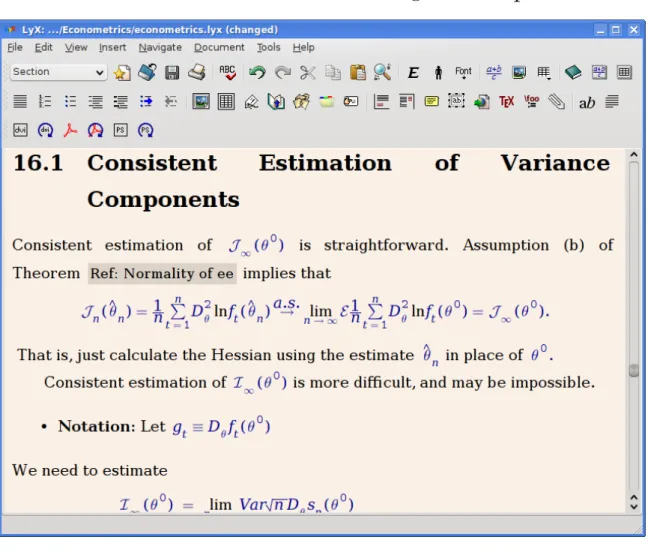Image resolution: width=648 pixels, height=552 pixels.
Task: Click the vertical scrollbar thumb
Action: (x=634, y=370)
